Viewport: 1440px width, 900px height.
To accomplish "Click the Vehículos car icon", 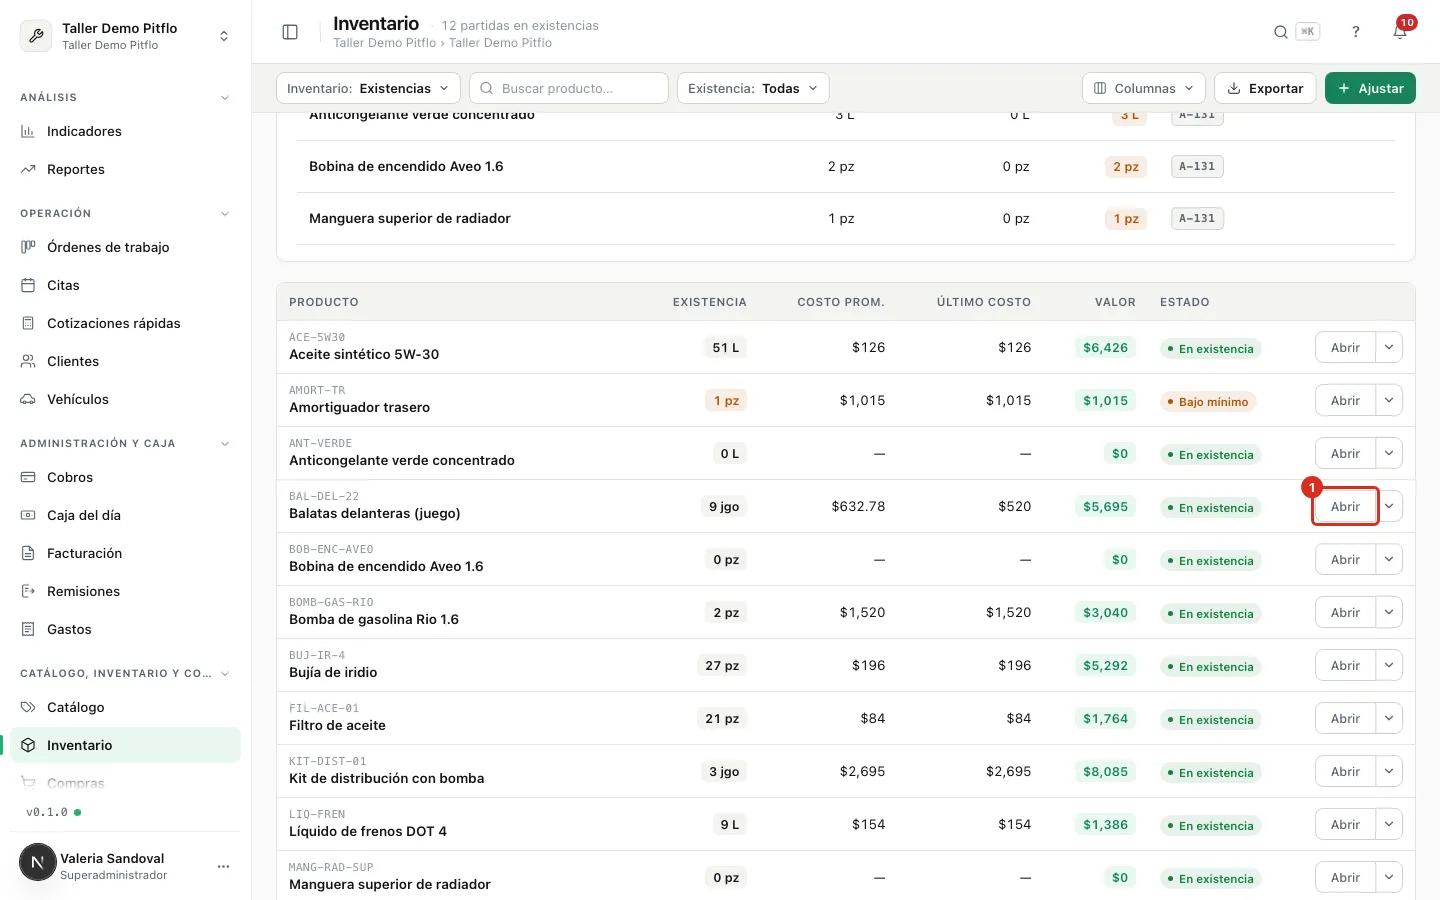I will (28, 399).
